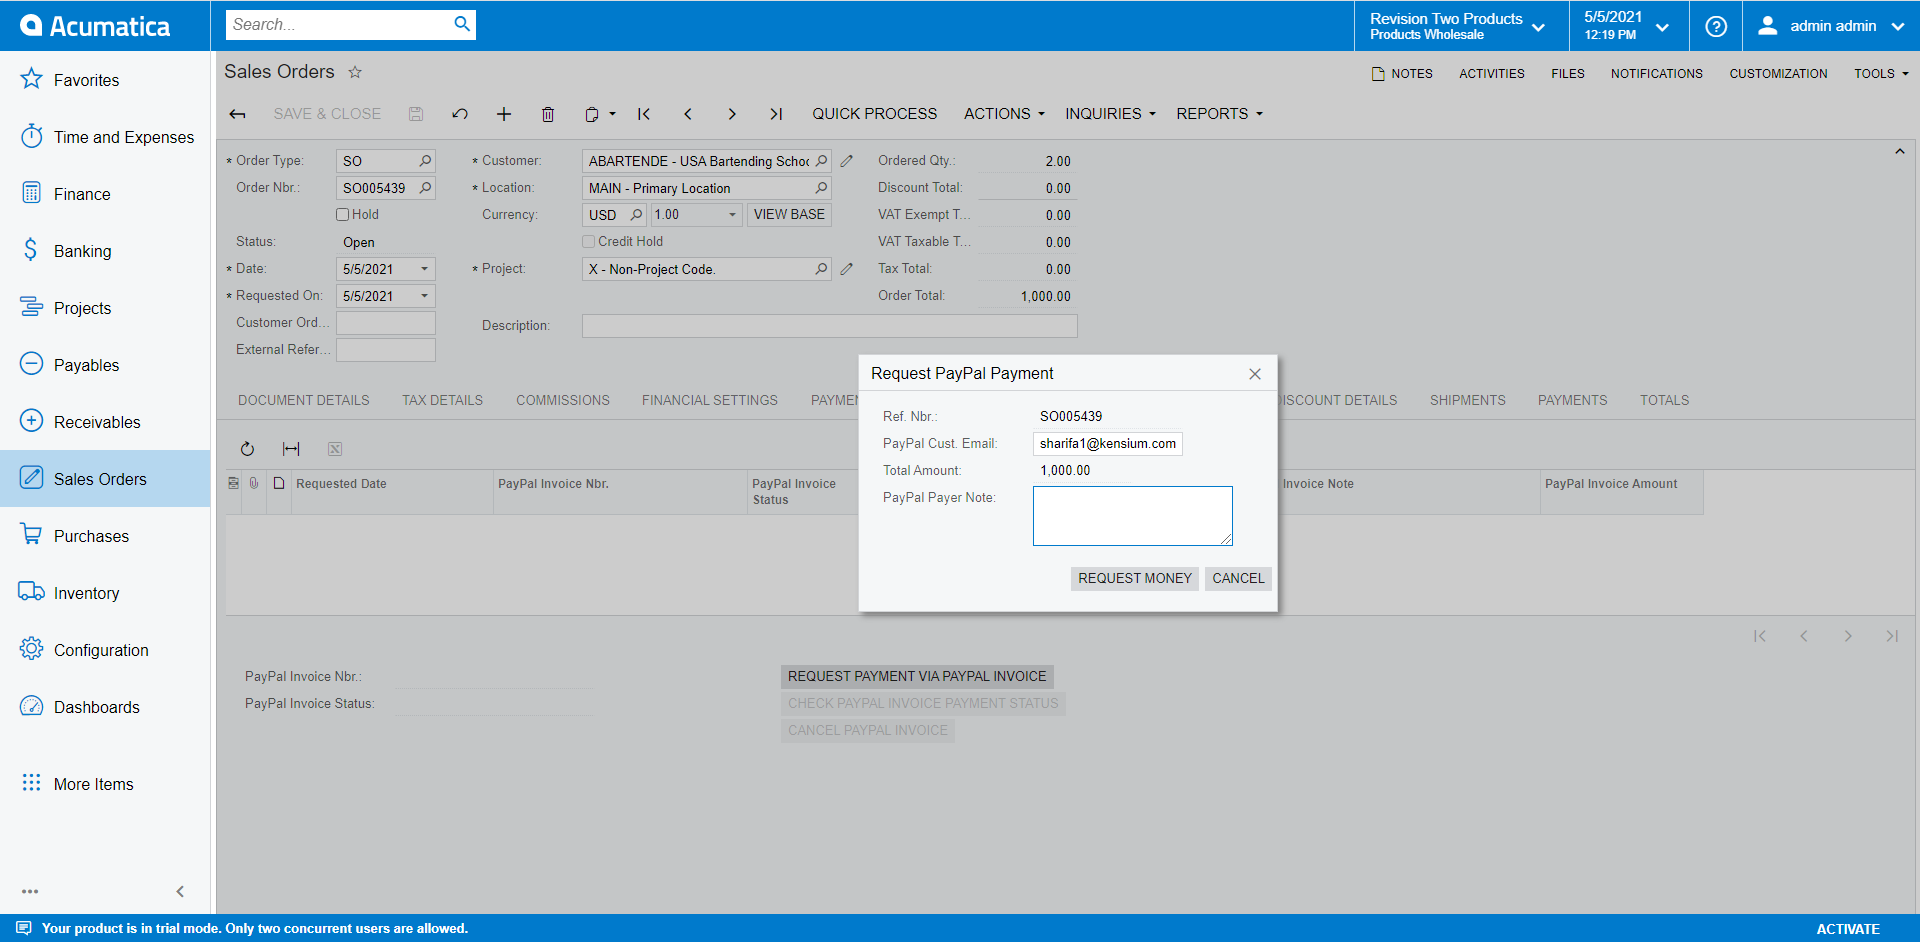Switch to Financial Settings tab
The image size is (1920, 942).
710,400
